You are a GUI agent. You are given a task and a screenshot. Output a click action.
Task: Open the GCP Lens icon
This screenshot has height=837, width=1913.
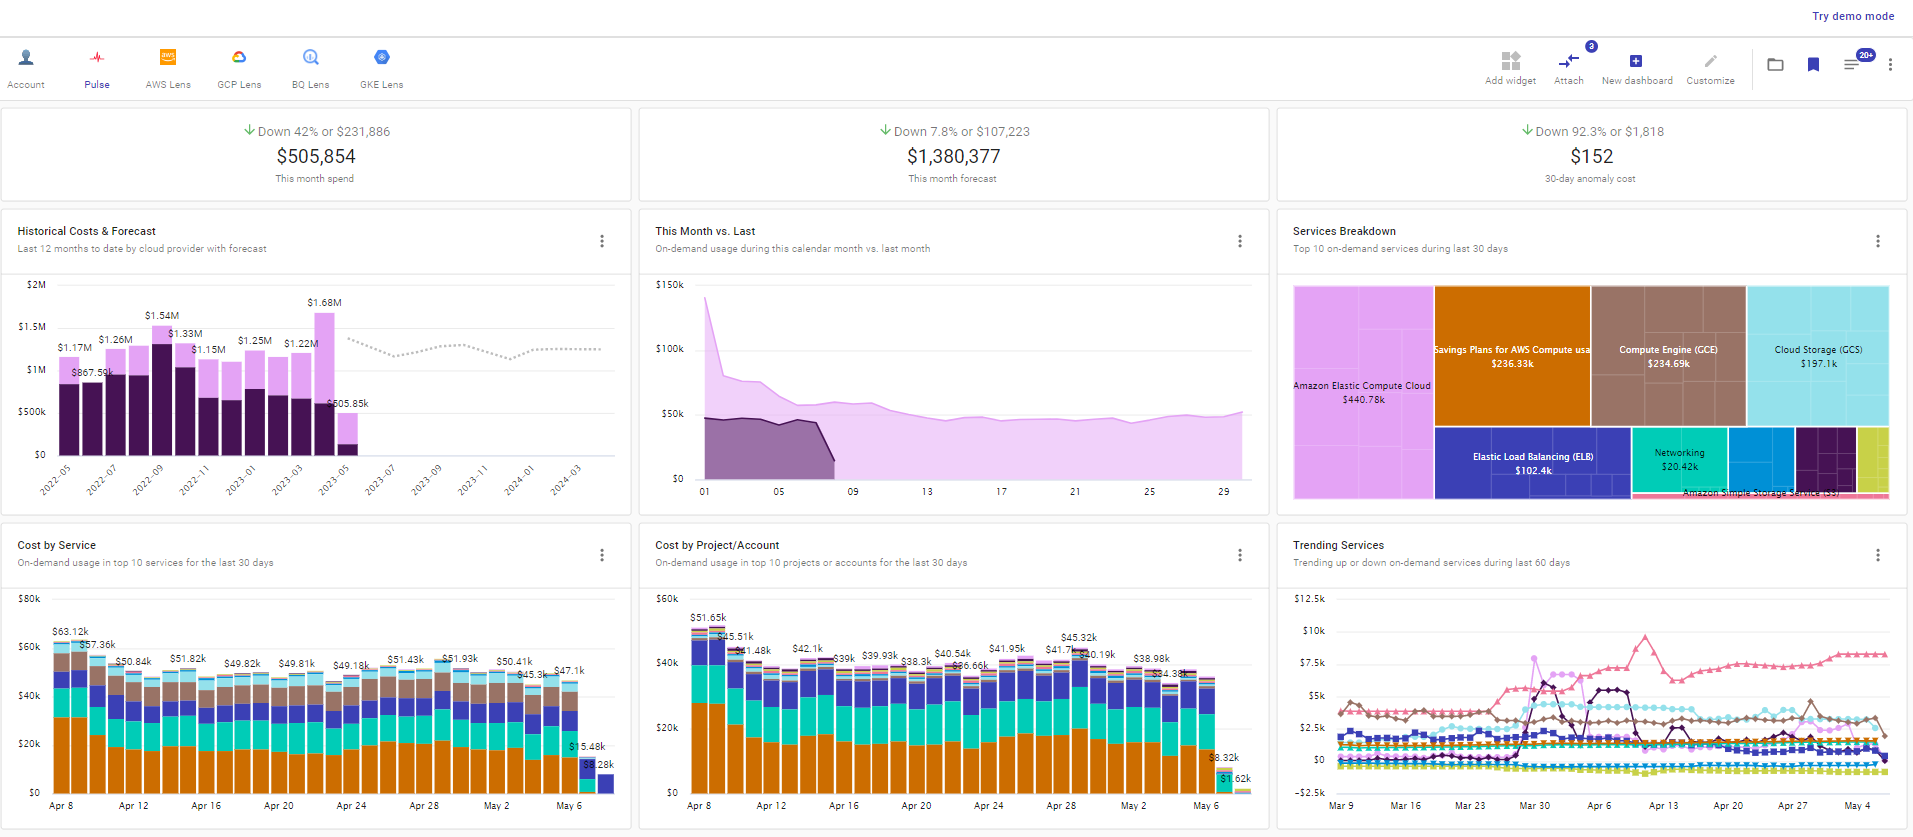(239, 58)
